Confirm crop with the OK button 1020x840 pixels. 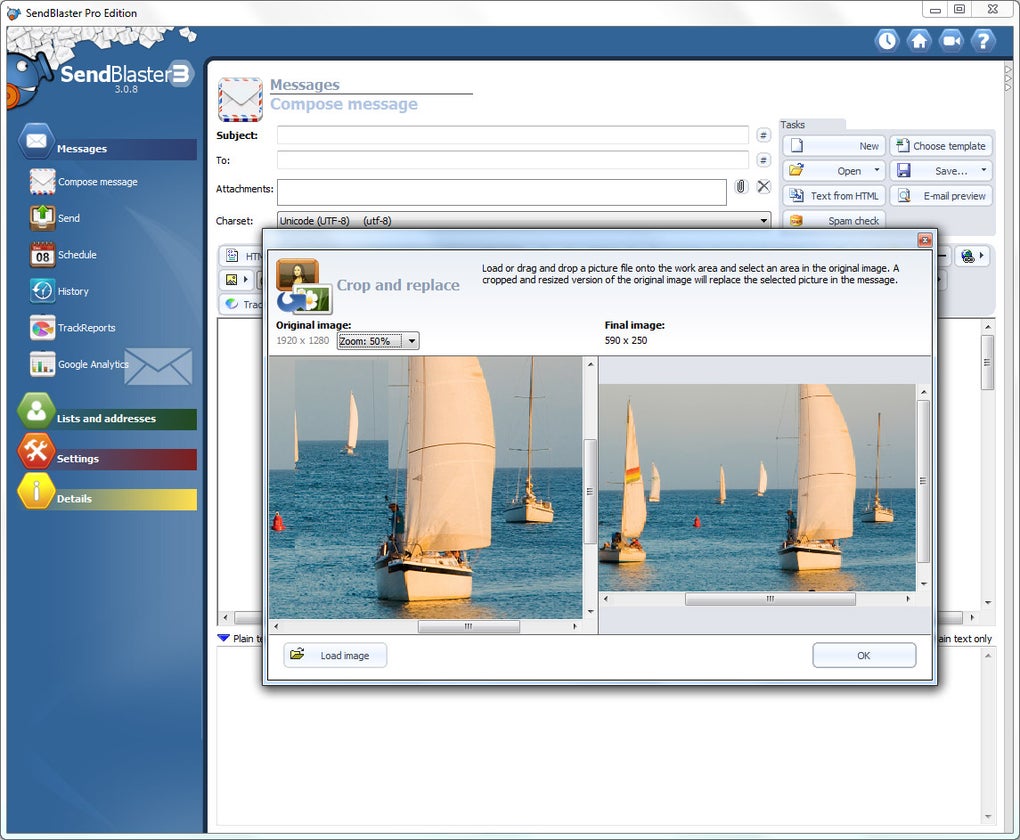864,655
